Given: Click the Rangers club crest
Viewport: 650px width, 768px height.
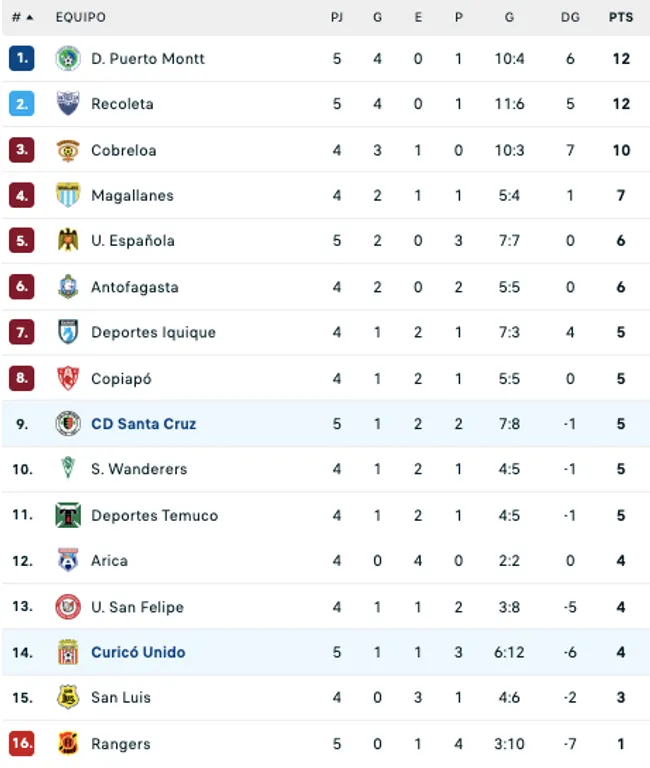Looking at the screenshot, I should 68,743.
